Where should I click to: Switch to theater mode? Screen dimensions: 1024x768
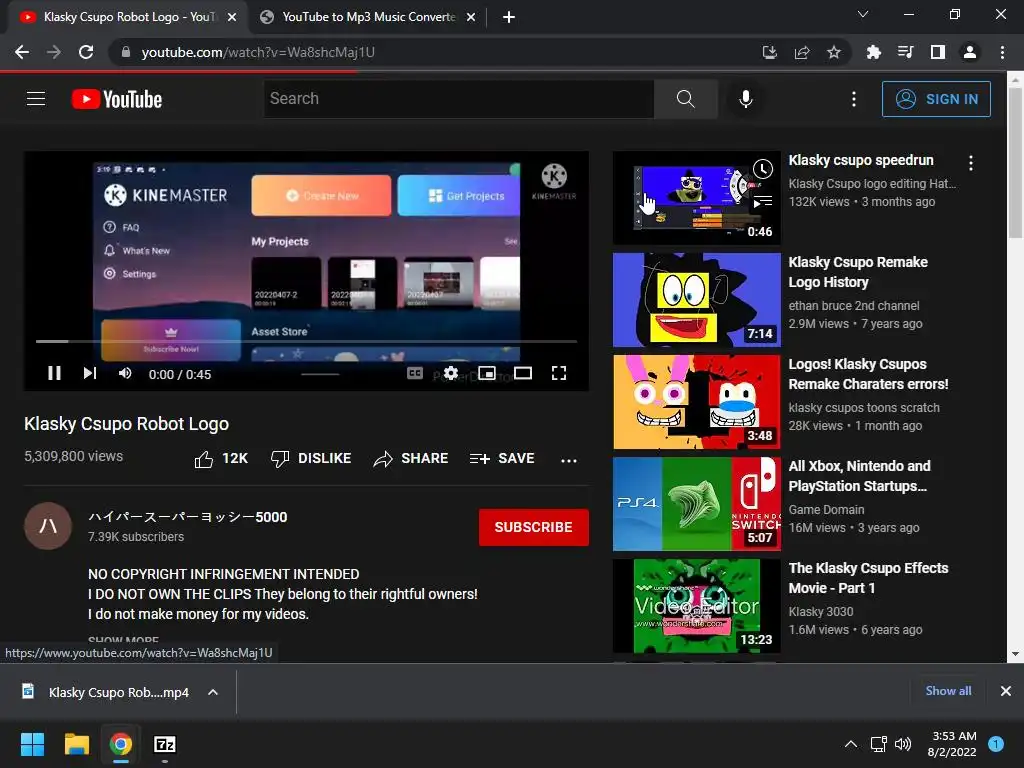[x=522, y=373]
